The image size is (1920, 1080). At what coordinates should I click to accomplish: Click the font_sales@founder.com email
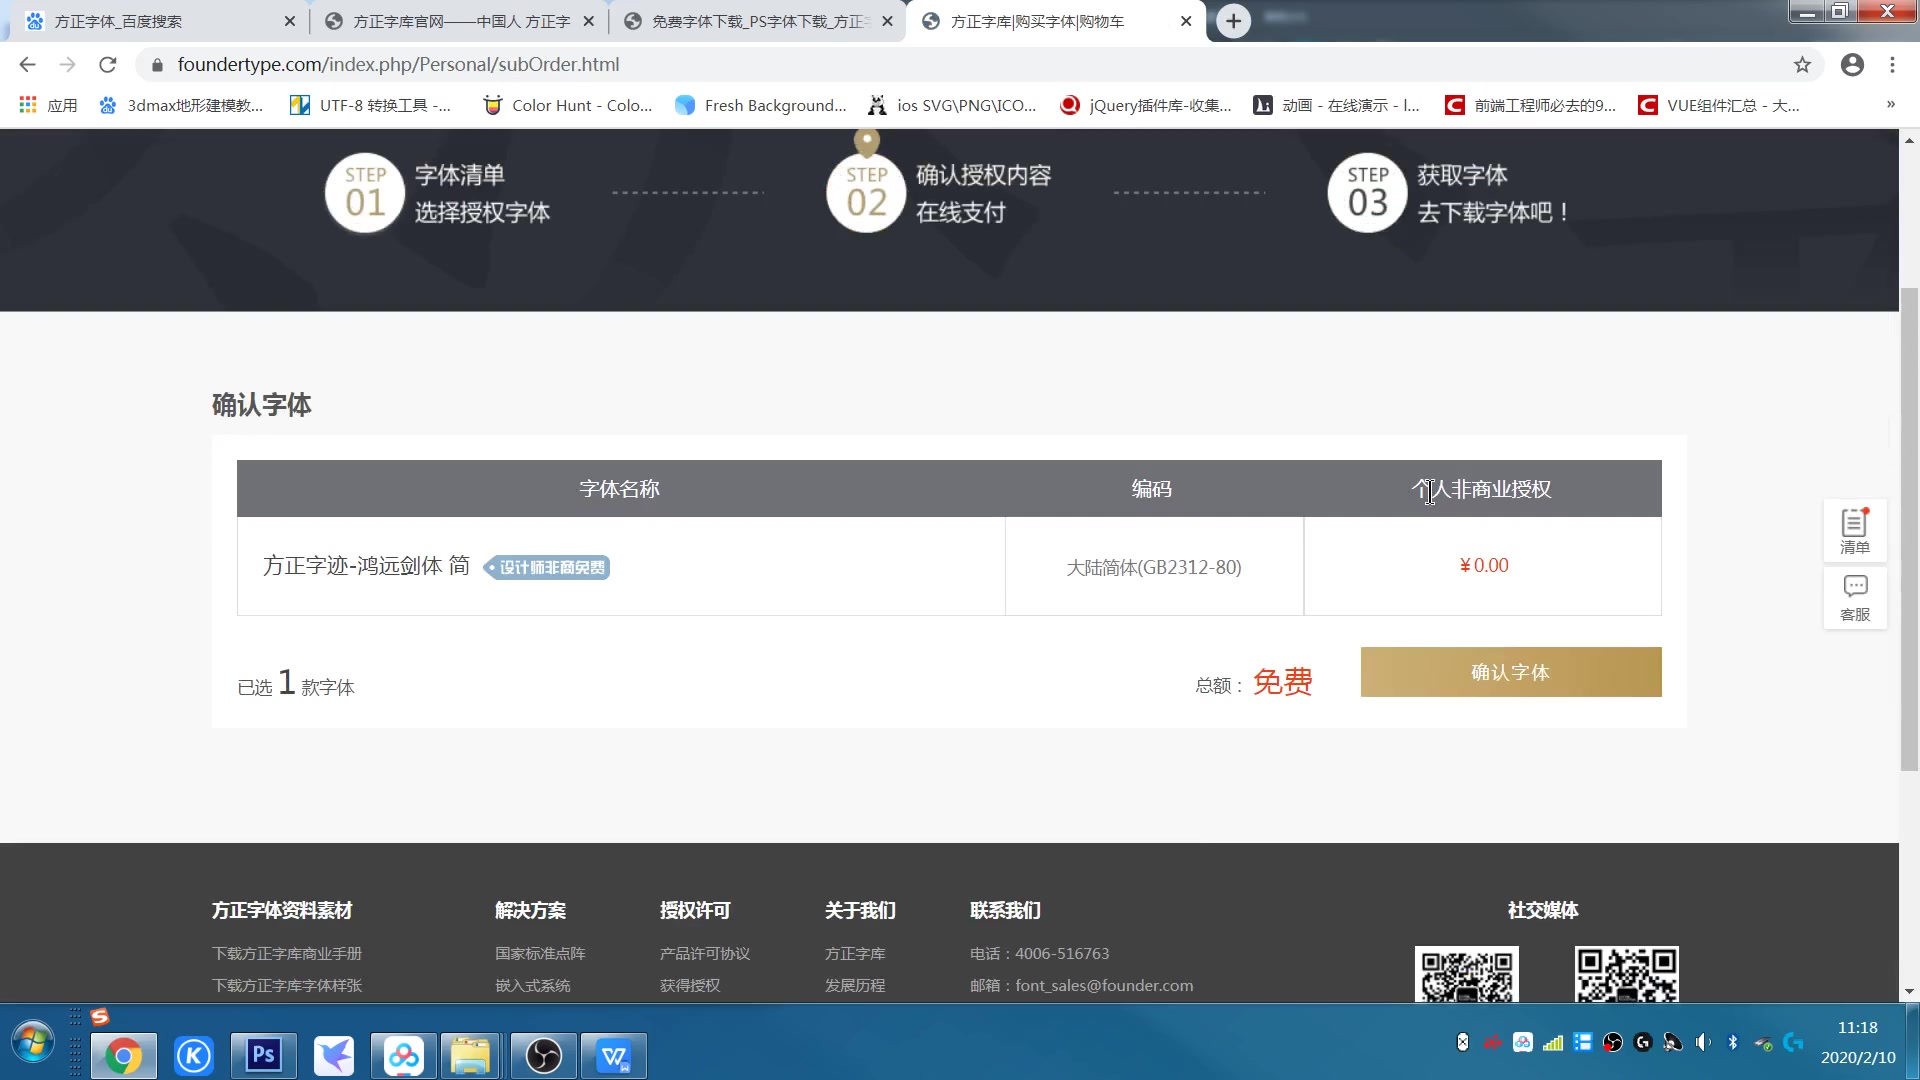[x=1104, y=985]
